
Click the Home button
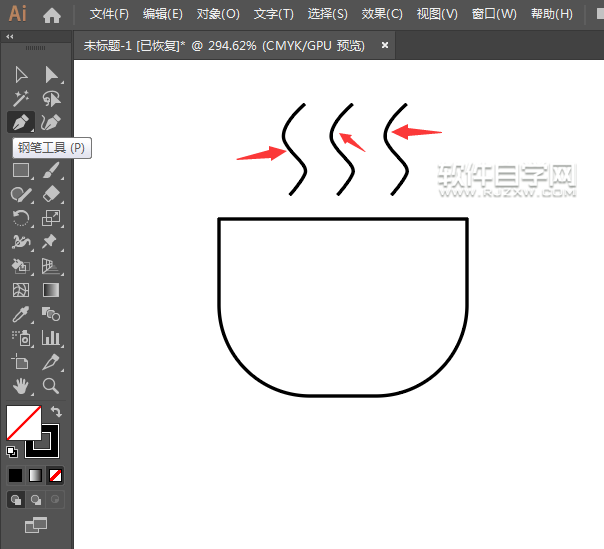(x=52, y=14)
